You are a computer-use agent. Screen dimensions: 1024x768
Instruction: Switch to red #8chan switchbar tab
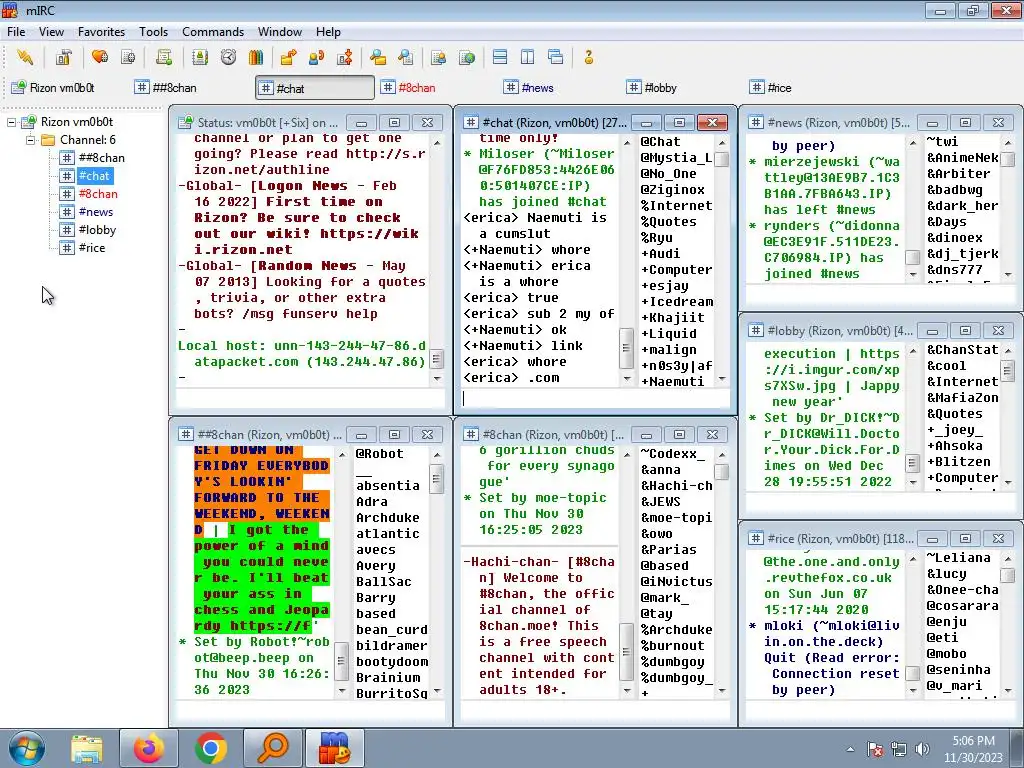point(438,88)
